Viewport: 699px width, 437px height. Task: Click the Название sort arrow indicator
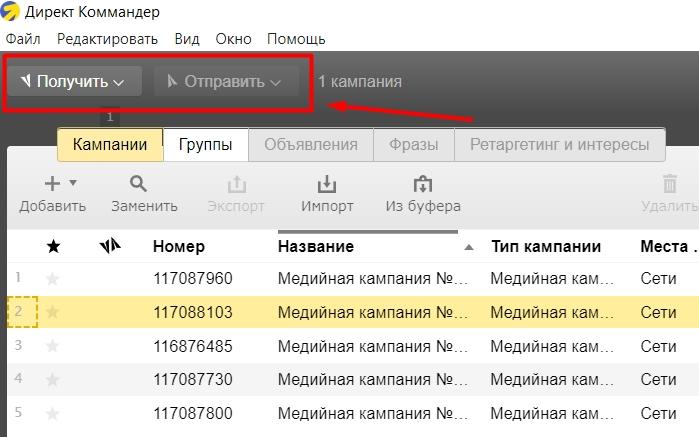point(469,247)
